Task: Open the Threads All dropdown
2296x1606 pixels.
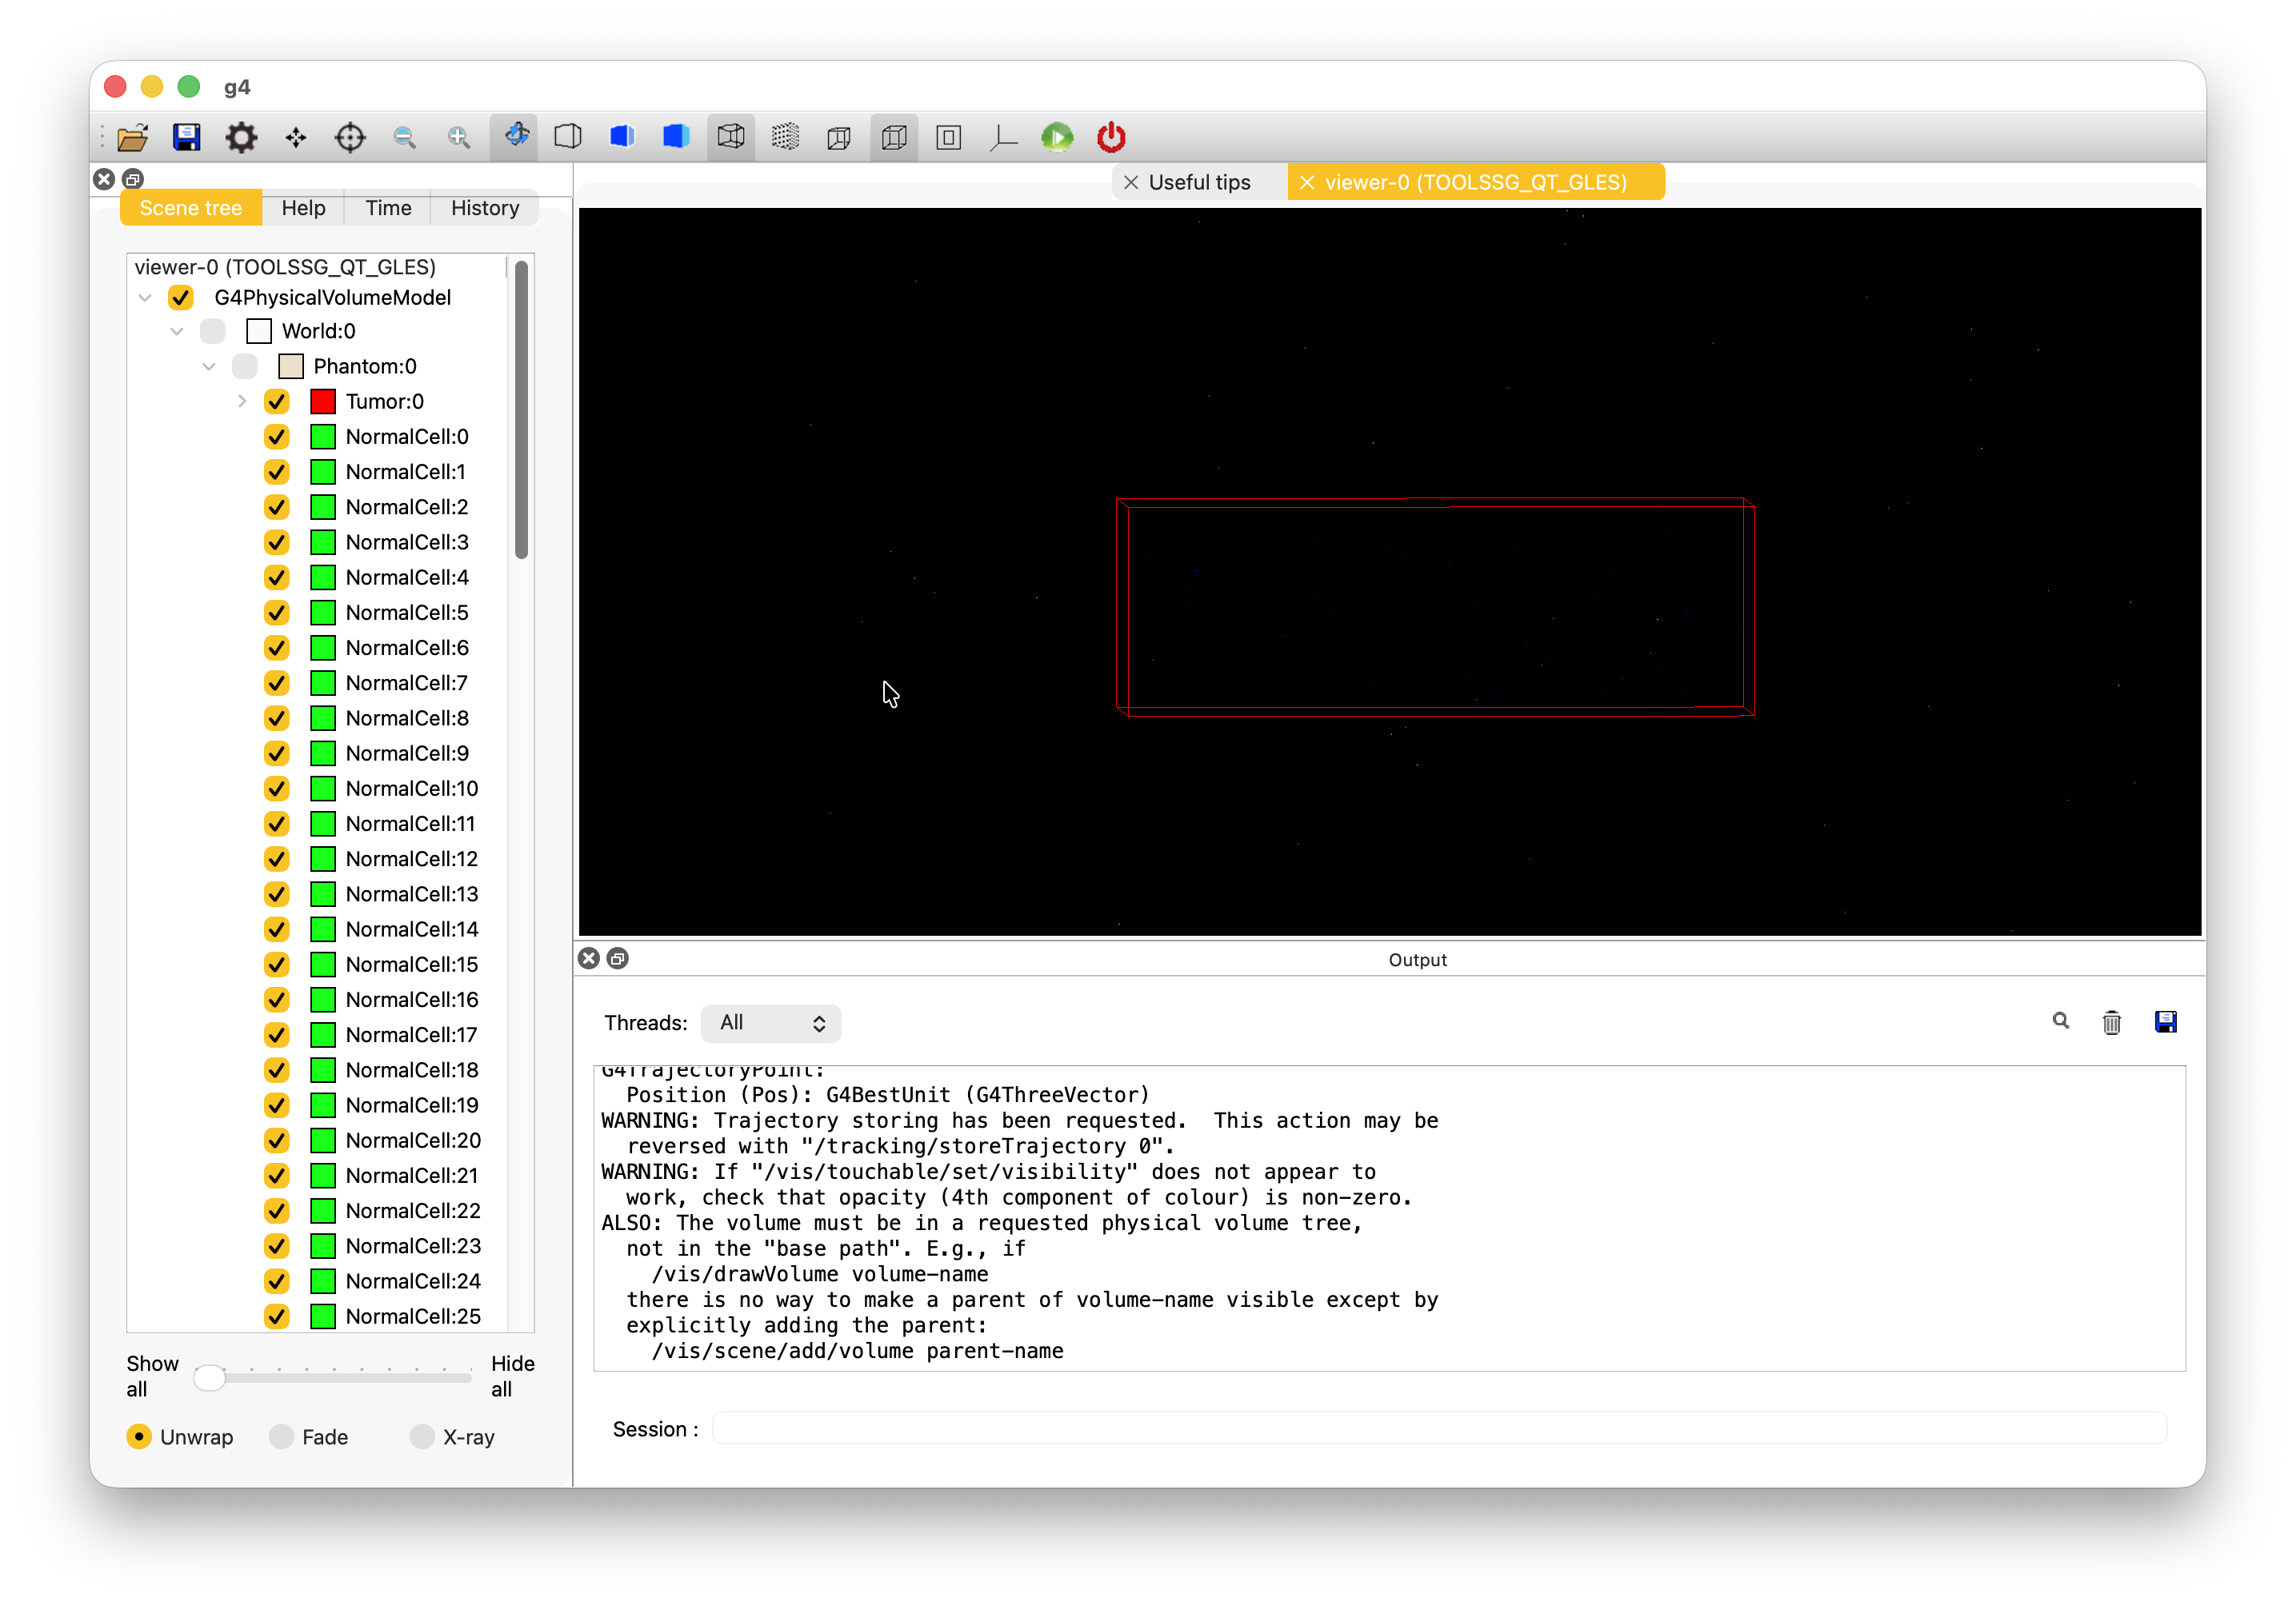Action: coord(771,1022)
